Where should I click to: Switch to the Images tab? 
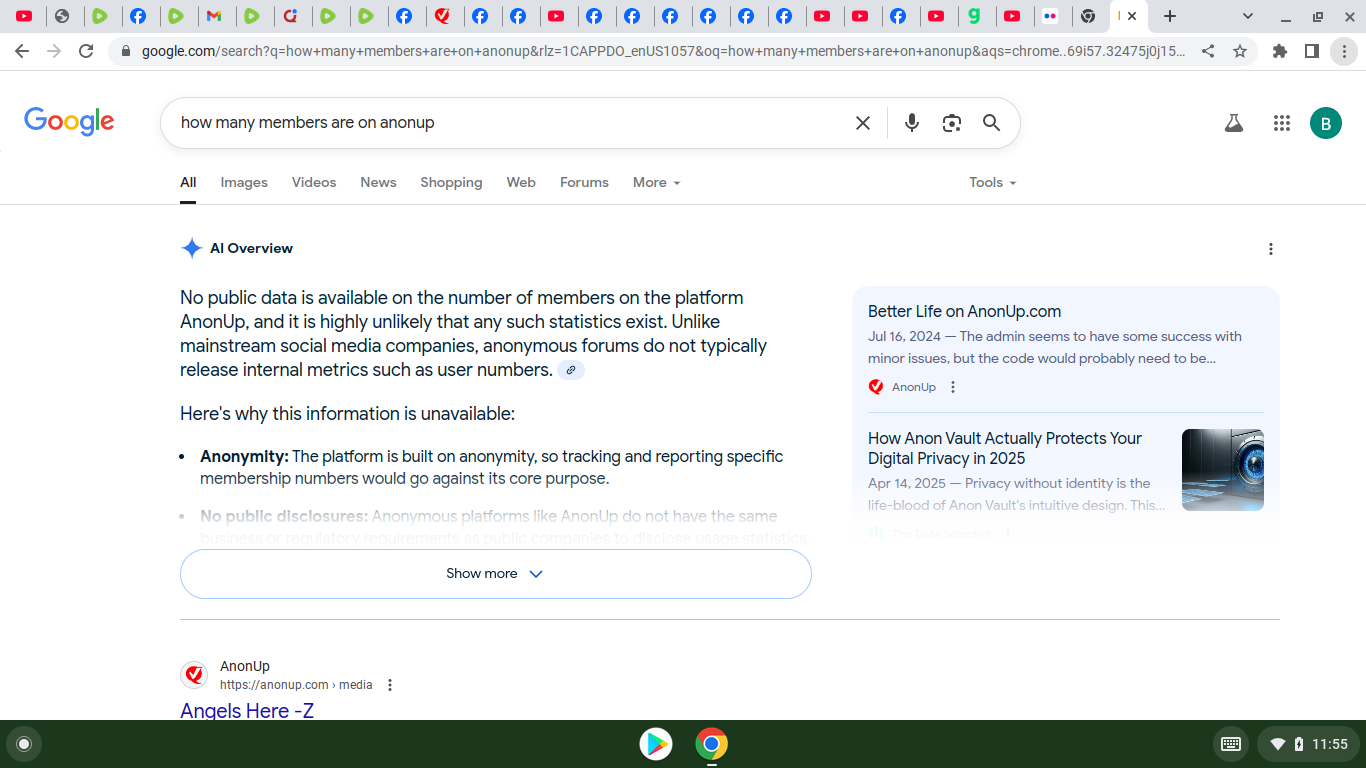point(244,182)
